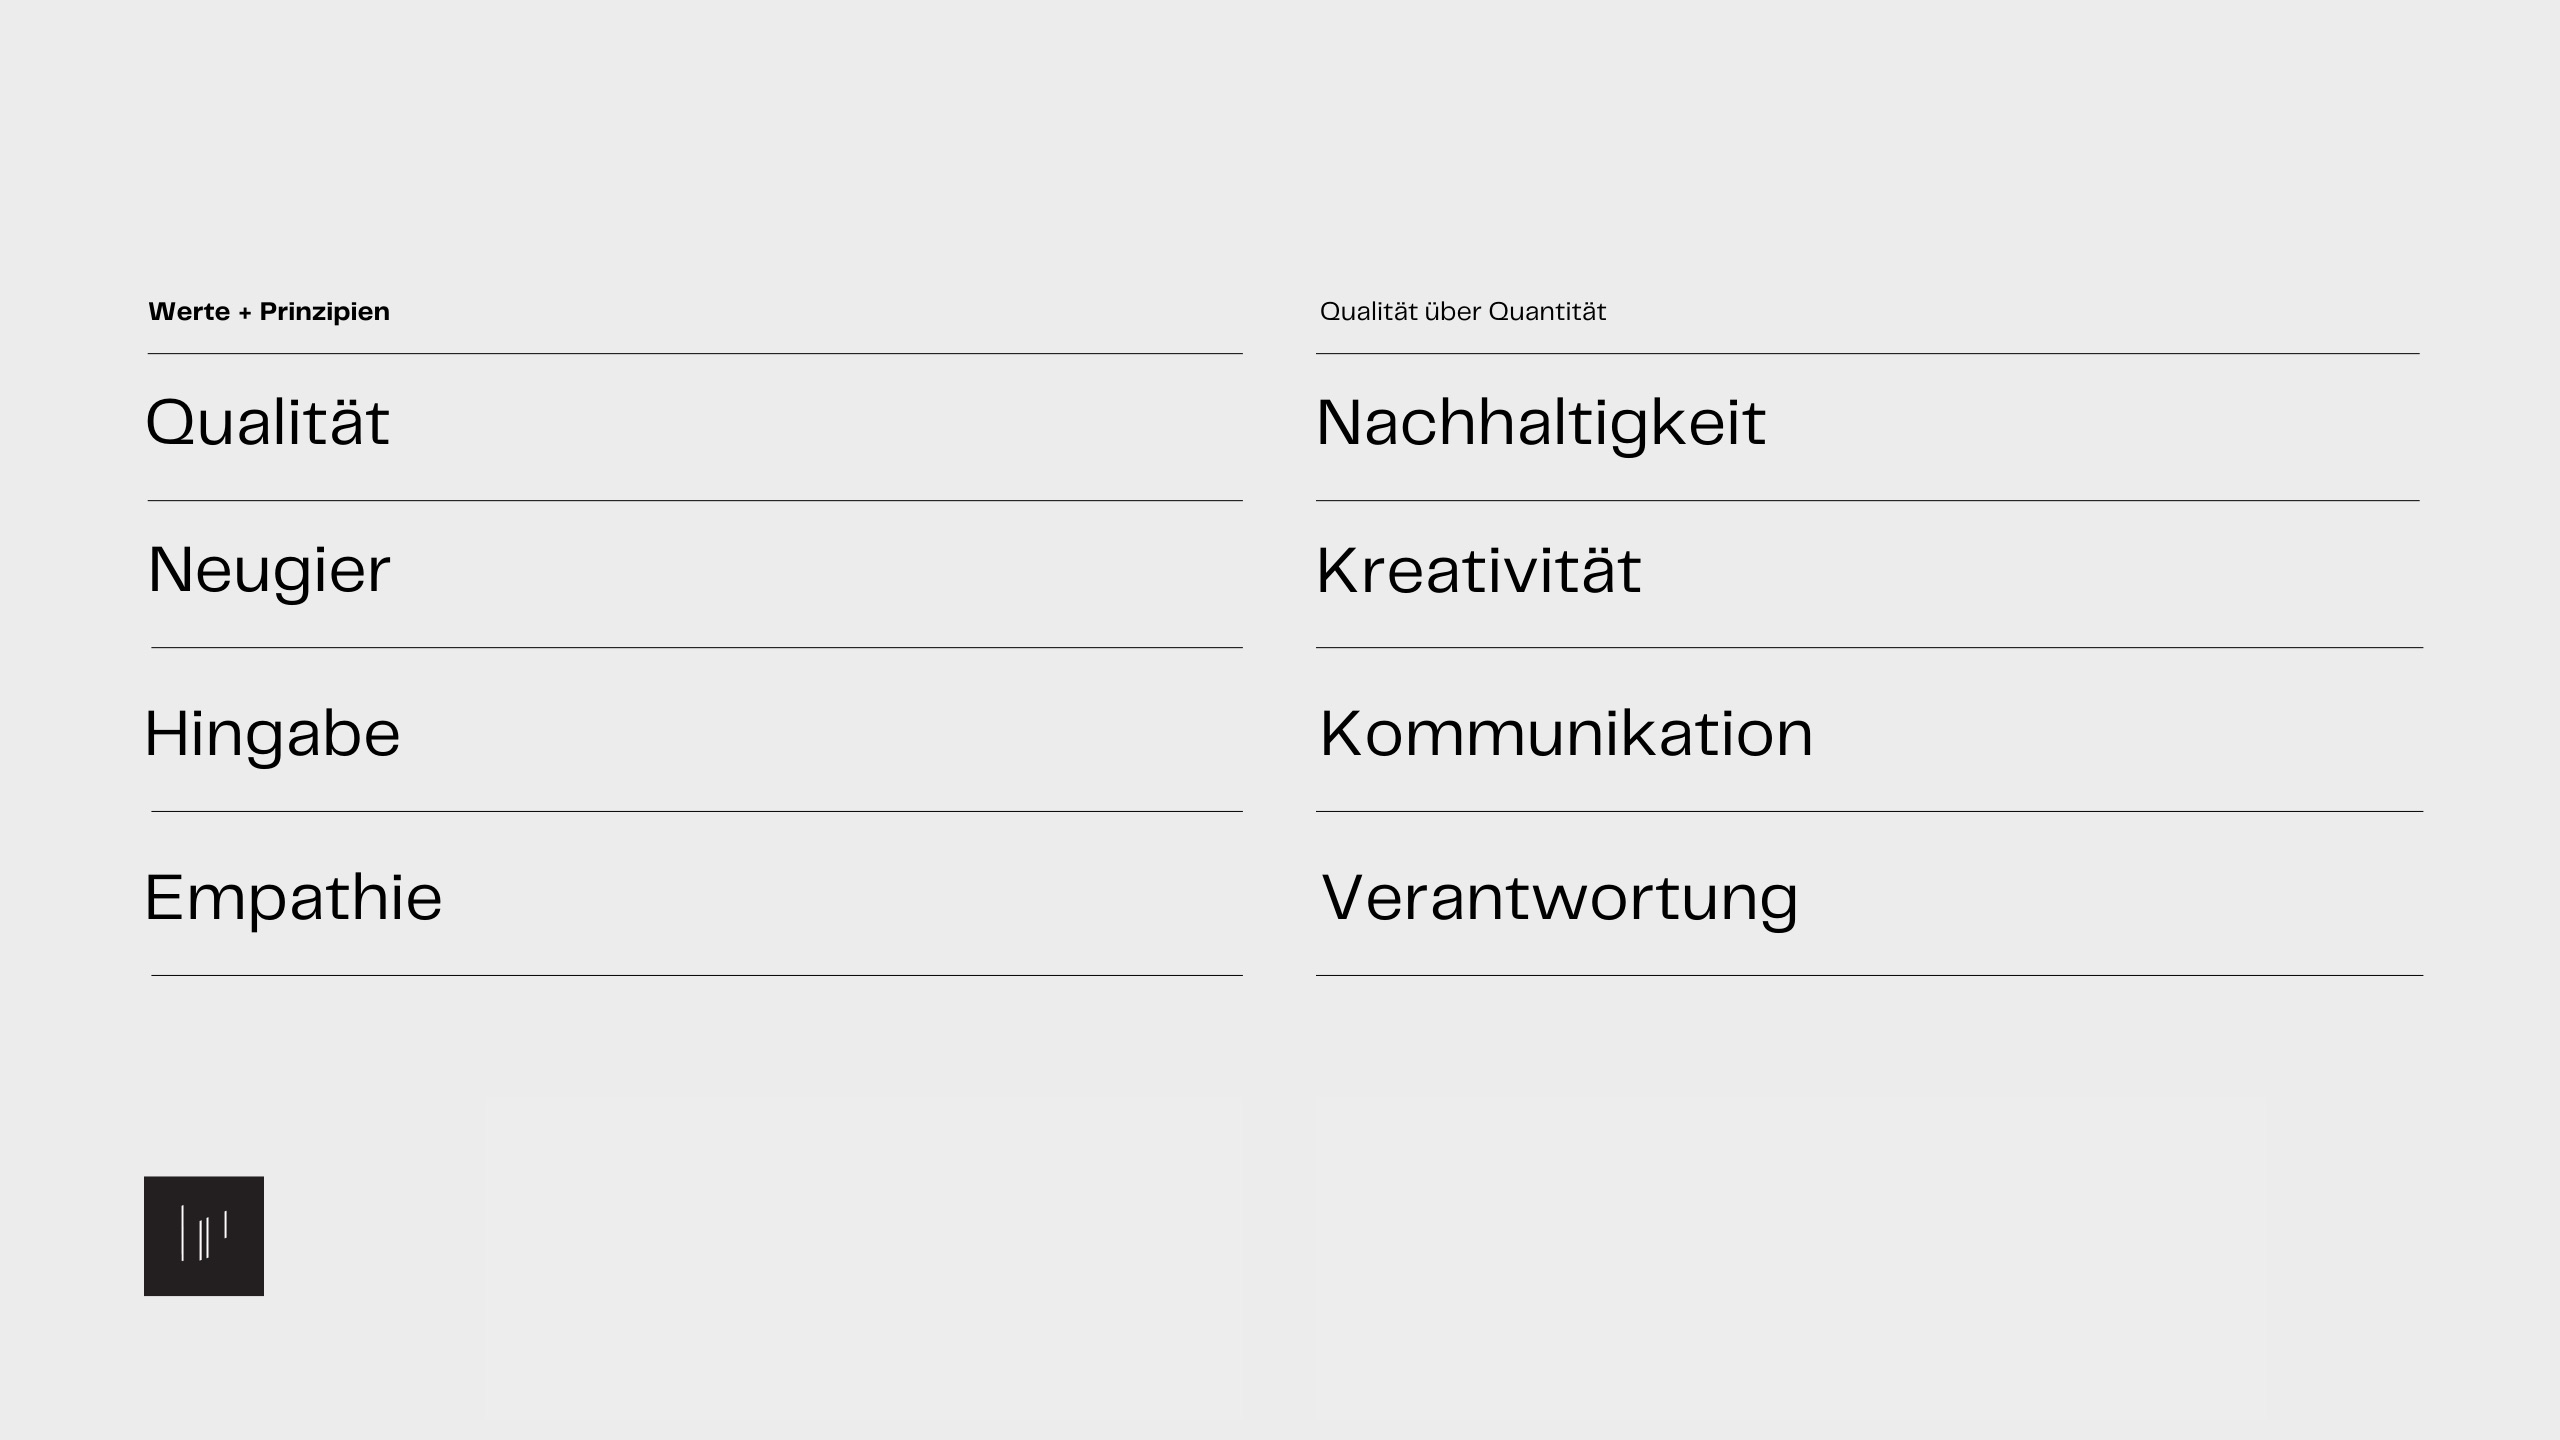Select the faint light rectangle at bottom right
Viewport: 2560px width, 1440px height.
pyautogui.click(x=1791, y=1258)
